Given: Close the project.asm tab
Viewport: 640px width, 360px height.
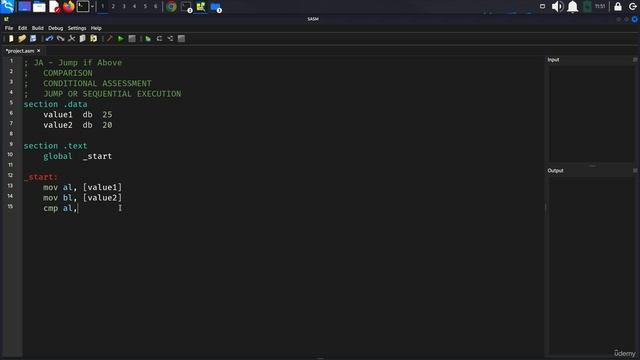Looking at the screenshot, I should 39,51.
